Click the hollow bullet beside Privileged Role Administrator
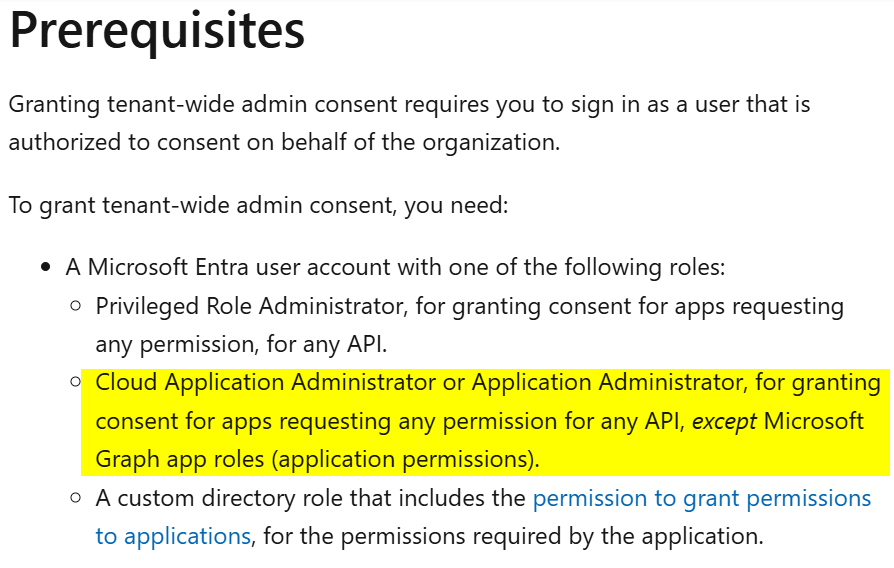 pos(76,306)
